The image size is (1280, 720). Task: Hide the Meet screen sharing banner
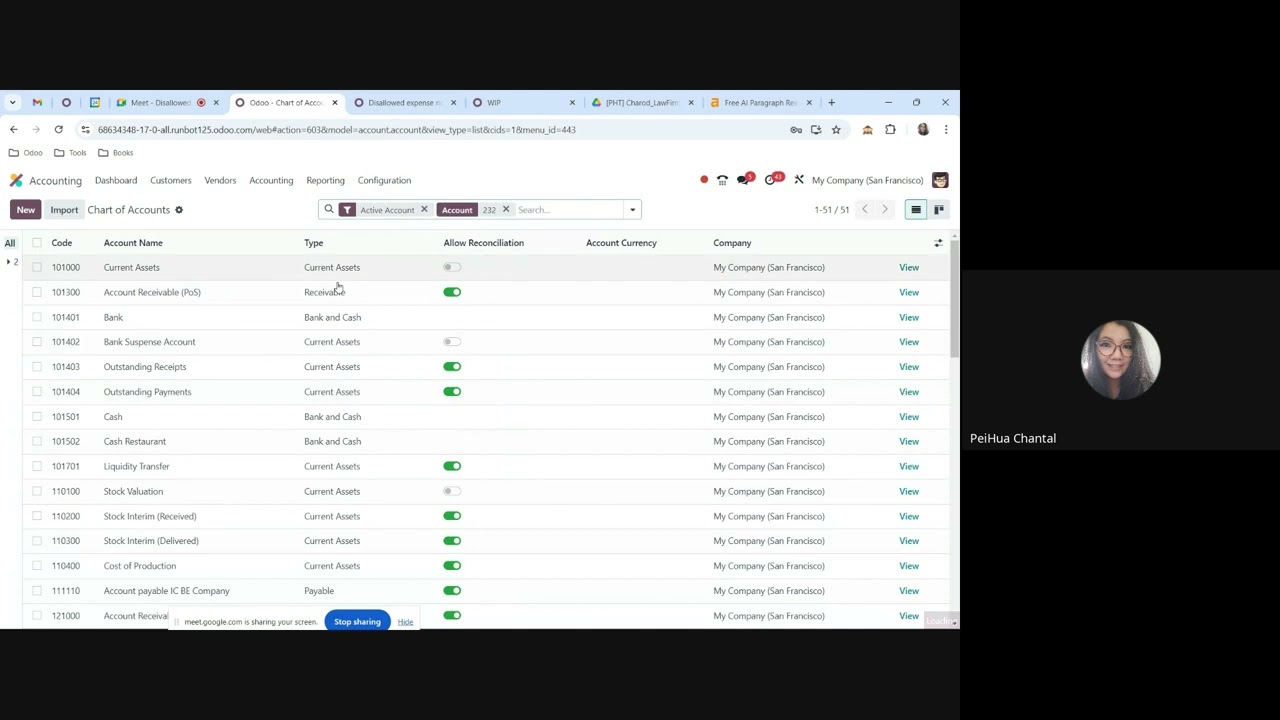(405, 622)
